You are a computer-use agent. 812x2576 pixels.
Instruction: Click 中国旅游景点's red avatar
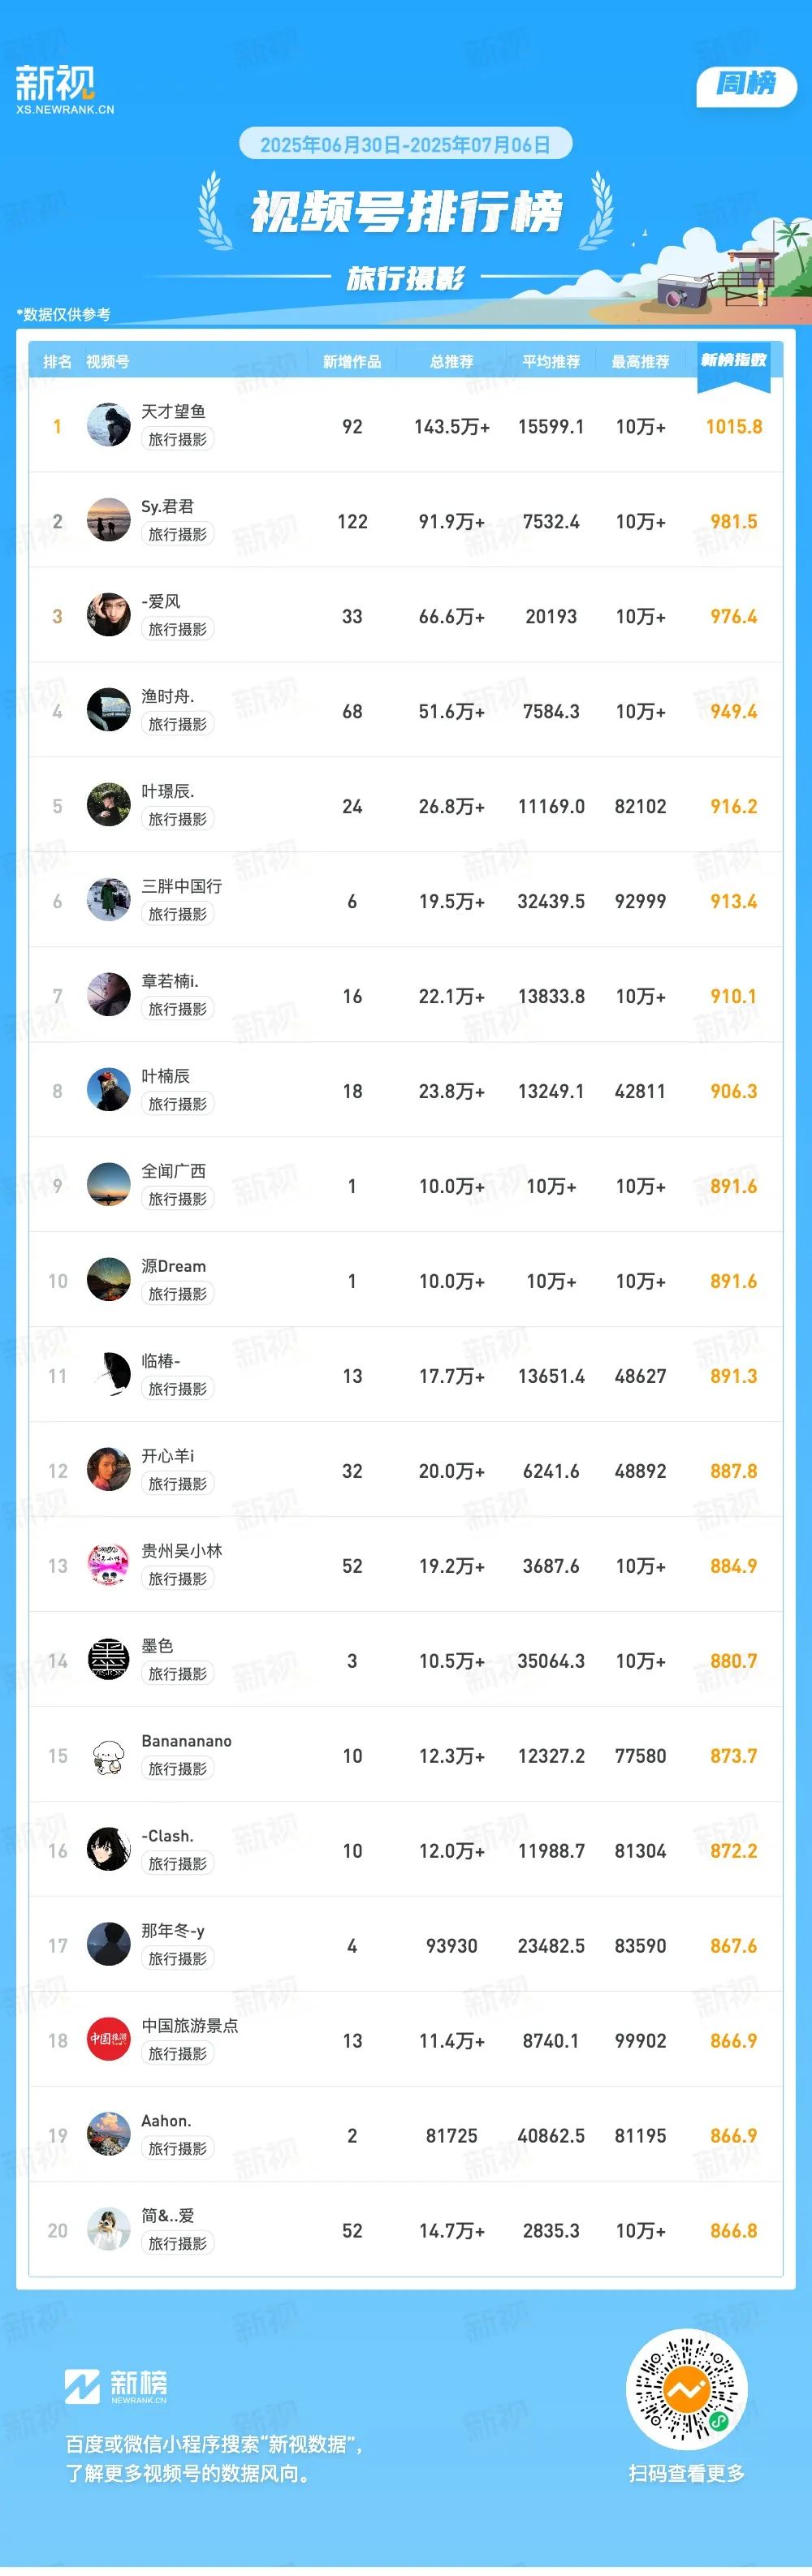point(108,2040)
